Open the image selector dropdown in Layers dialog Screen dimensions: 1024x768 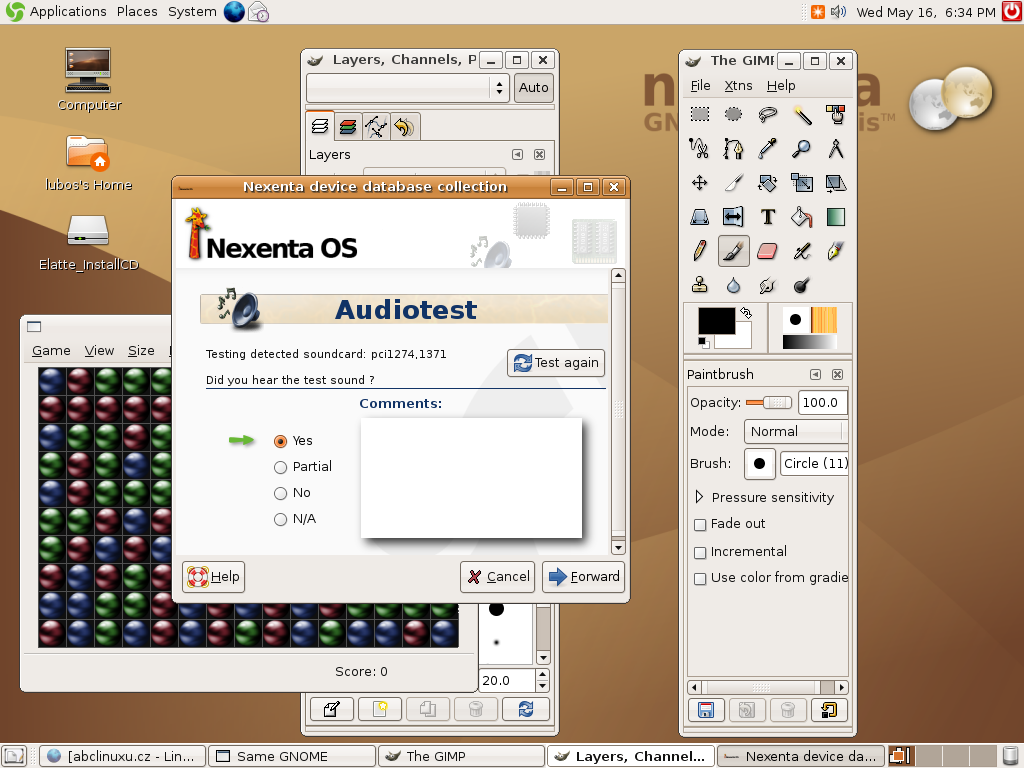coord(408,88)
